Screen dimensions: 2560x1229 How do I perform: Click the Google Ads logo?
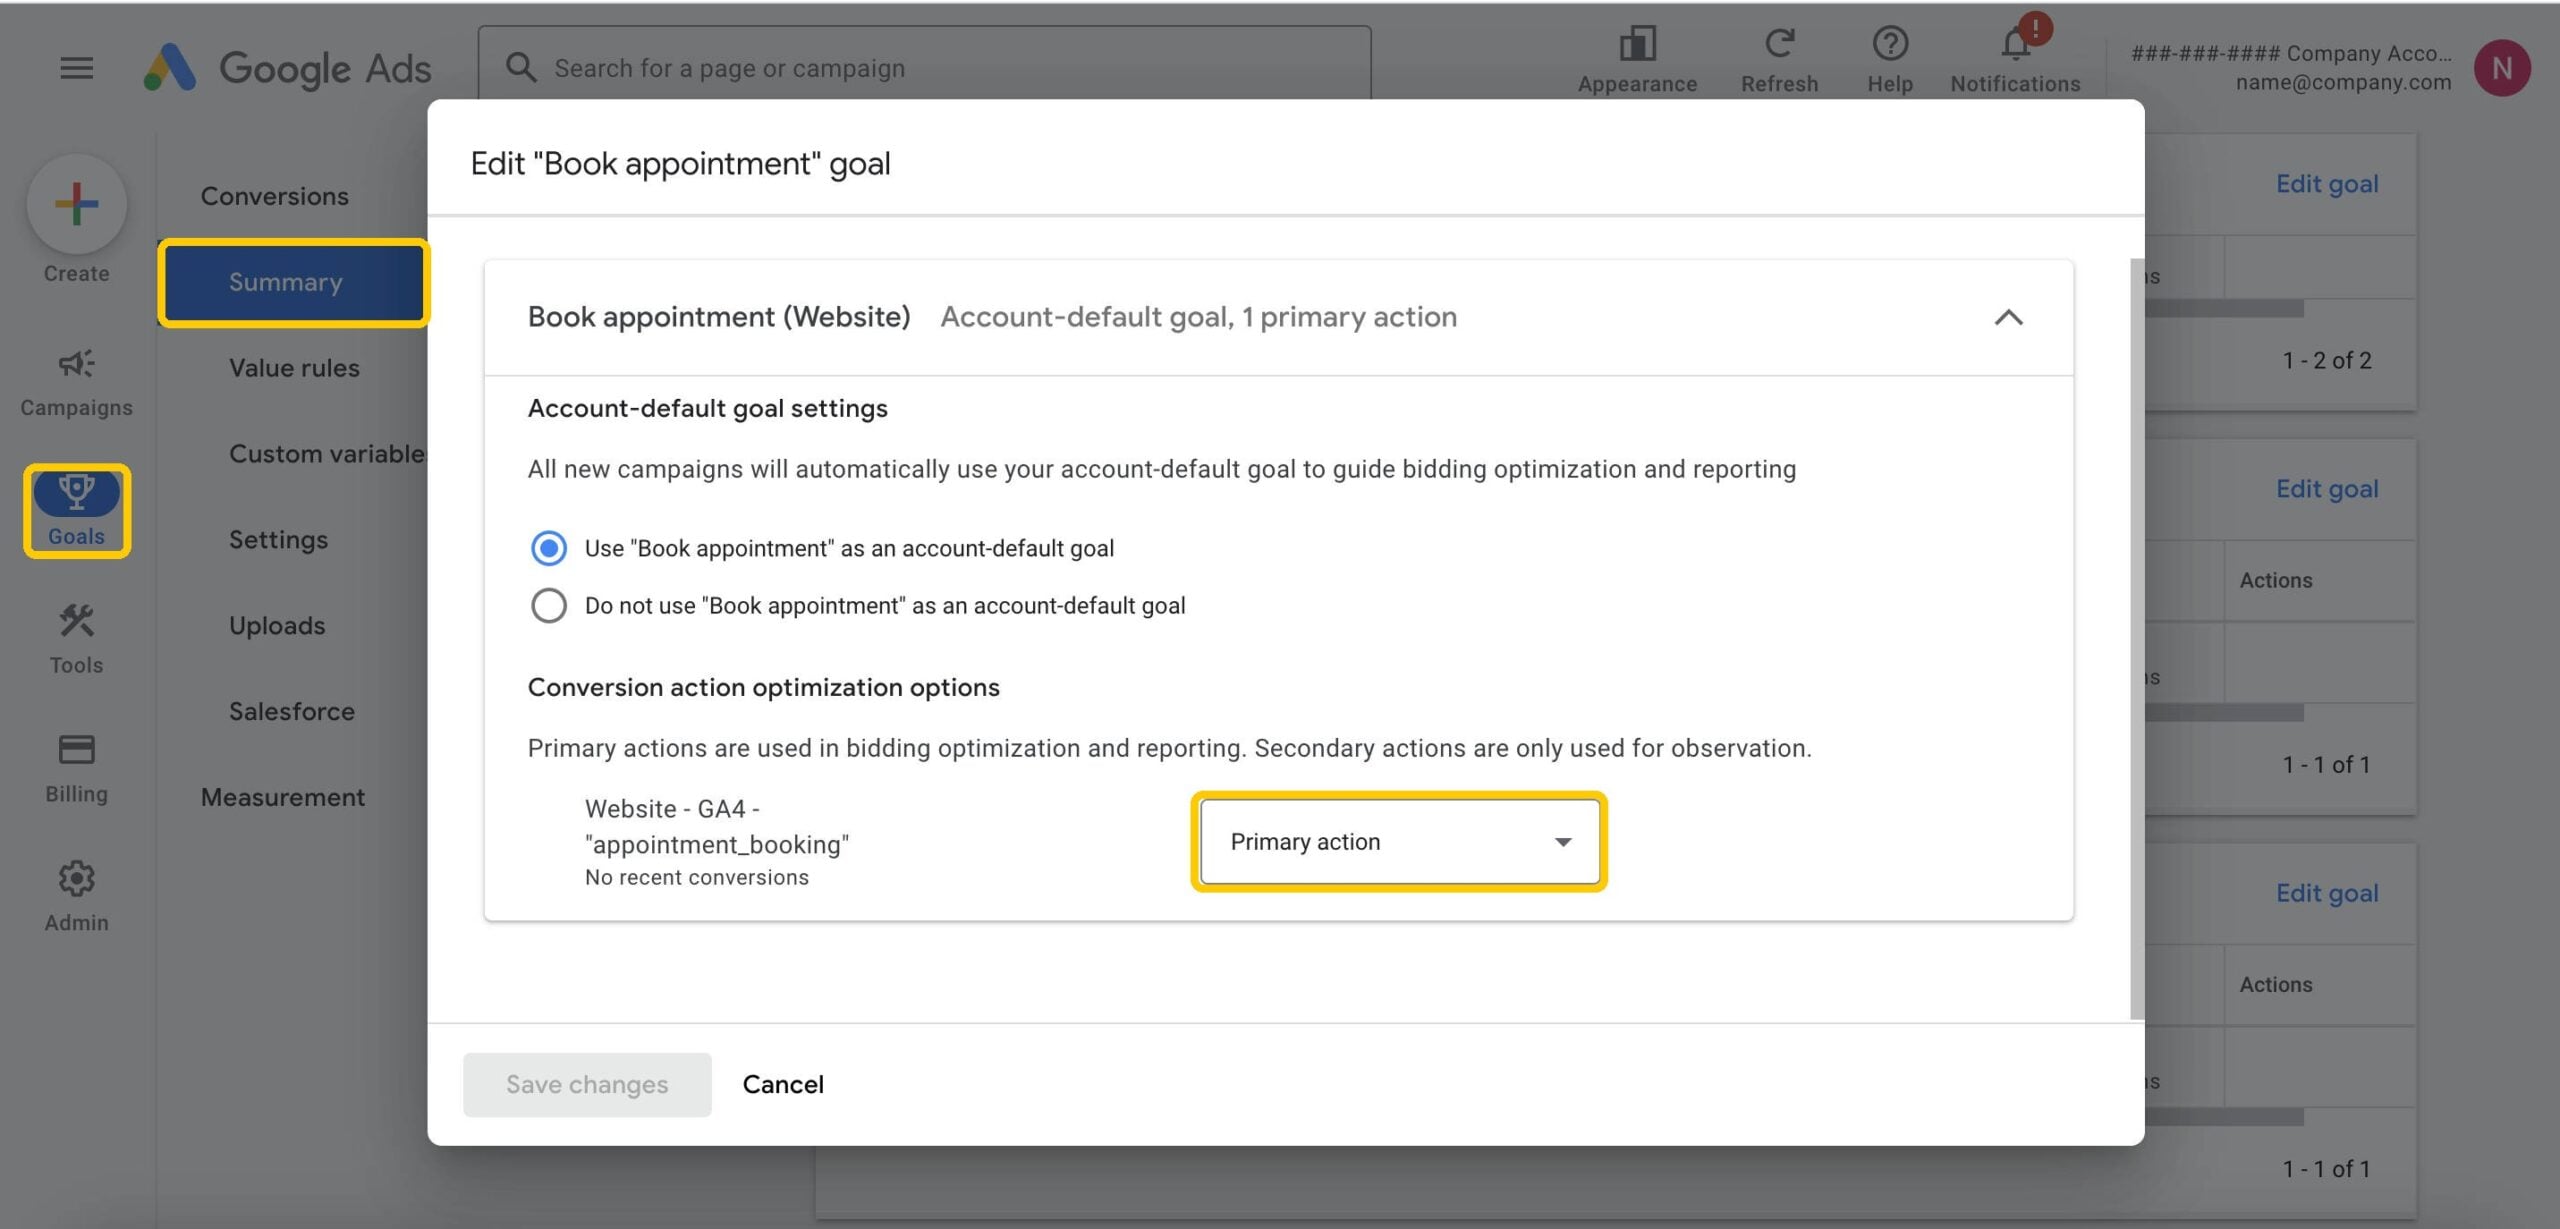click(287, 68)
